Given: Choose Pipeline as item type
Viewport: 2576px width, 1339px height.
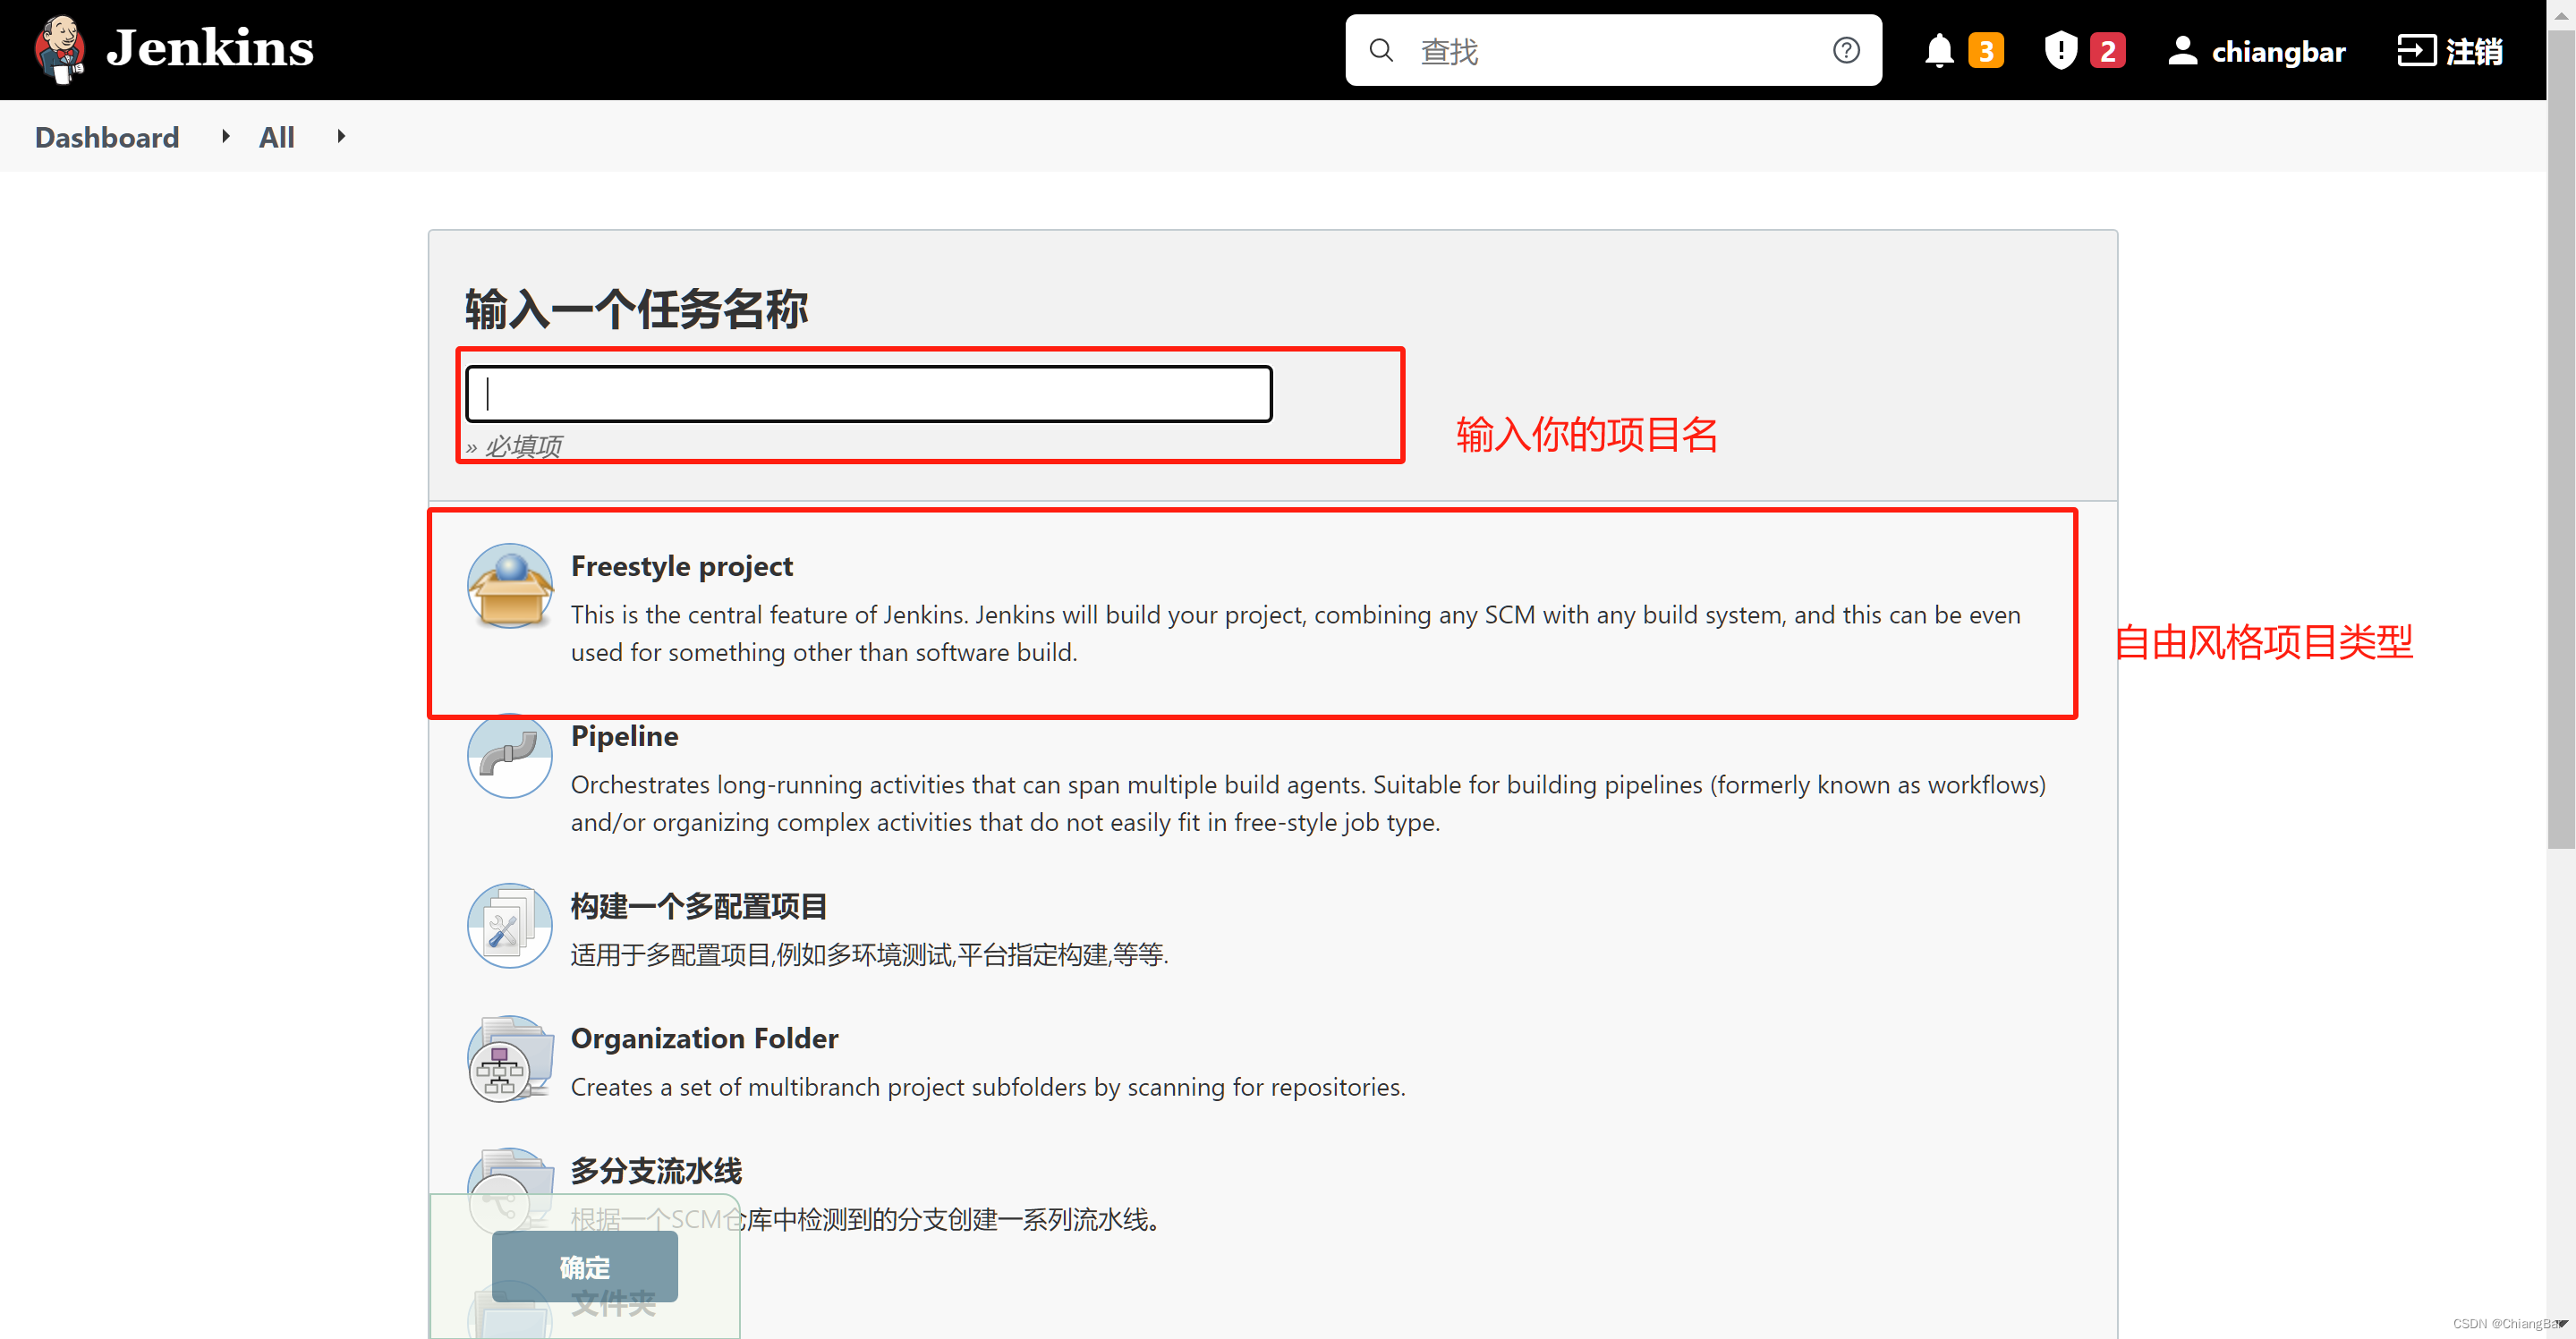Looking at the screenshot, I should (x=623, y=736).
